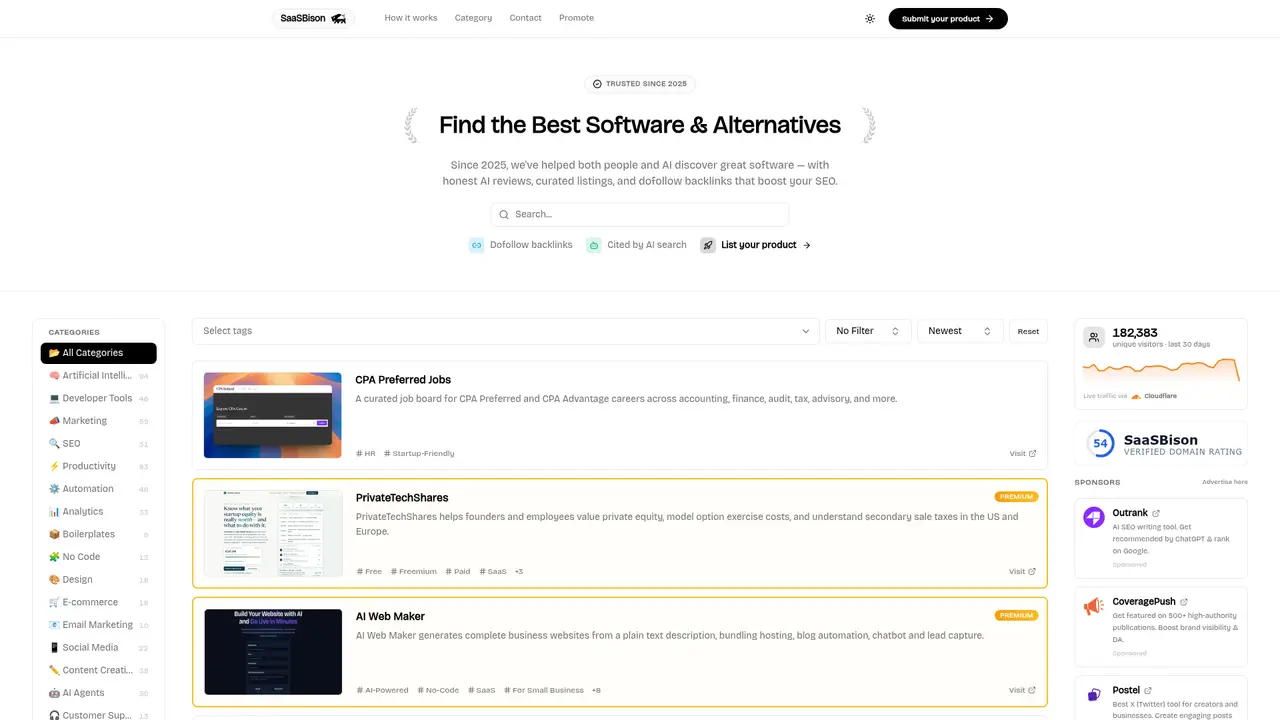
Task: Click the Freemium tag on PrivateTechShares
Action: coord(414,572)
